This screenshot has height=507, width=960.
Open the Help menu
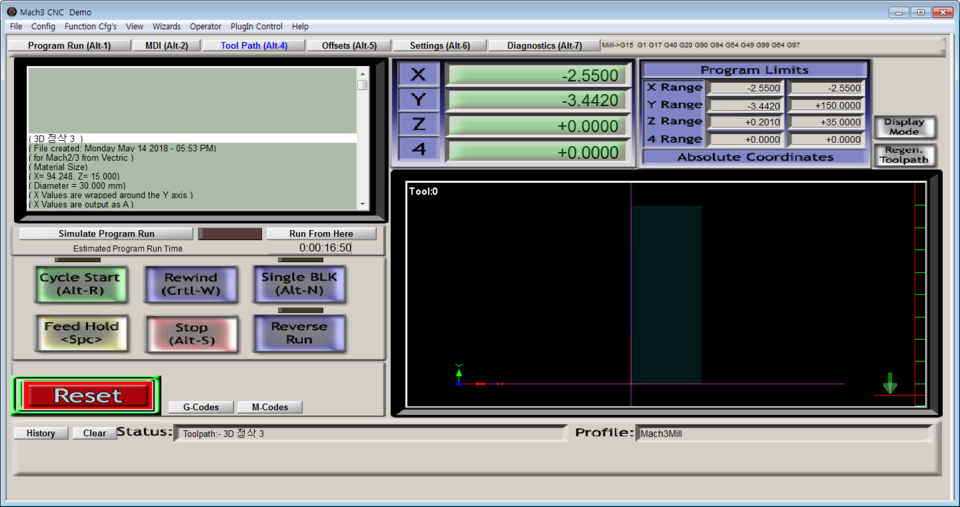(300, 26)
